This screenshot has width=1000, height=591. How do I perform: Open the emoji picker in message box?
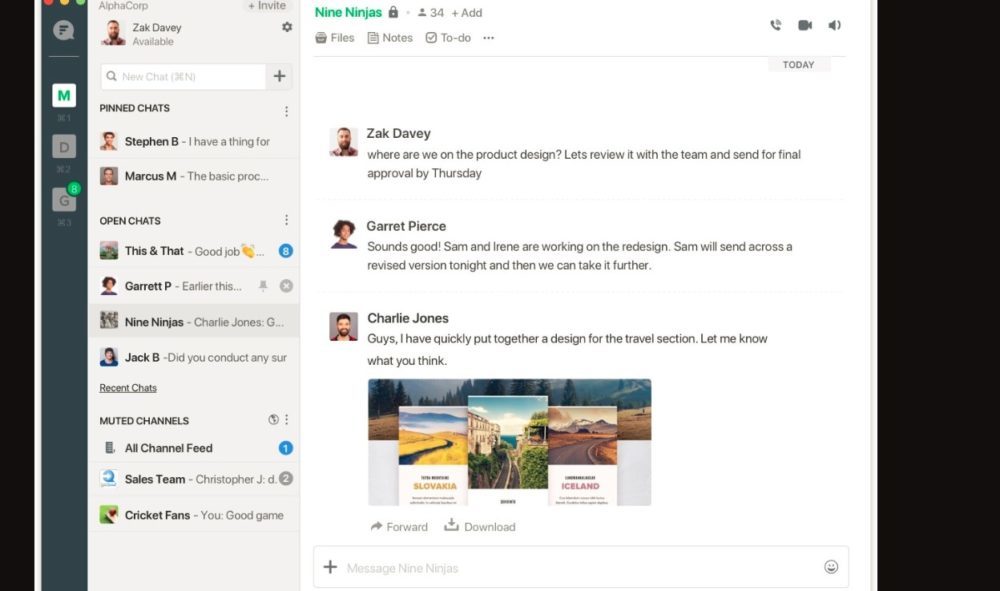pyautogui.click(x=831, y=567)
